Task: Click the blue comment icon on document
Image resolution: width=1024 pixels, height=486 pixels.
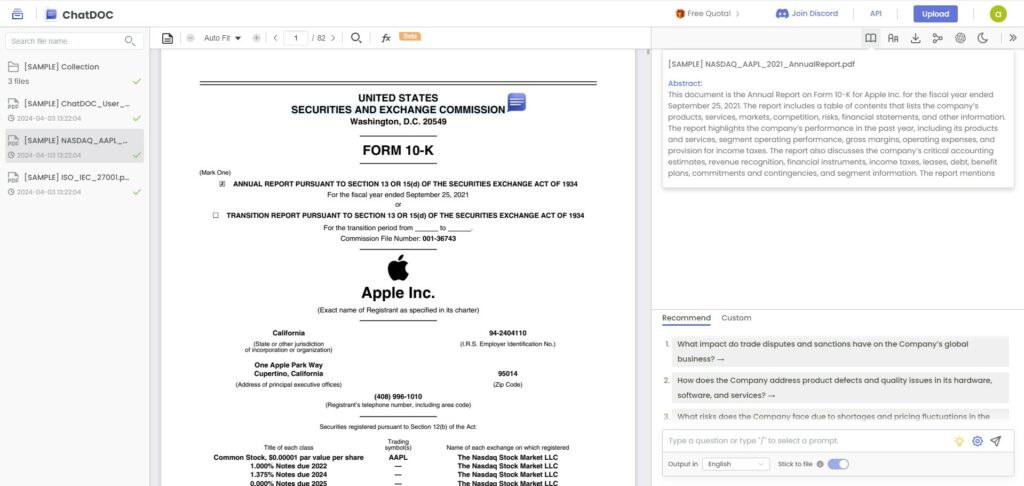Action: pos(517,102)
